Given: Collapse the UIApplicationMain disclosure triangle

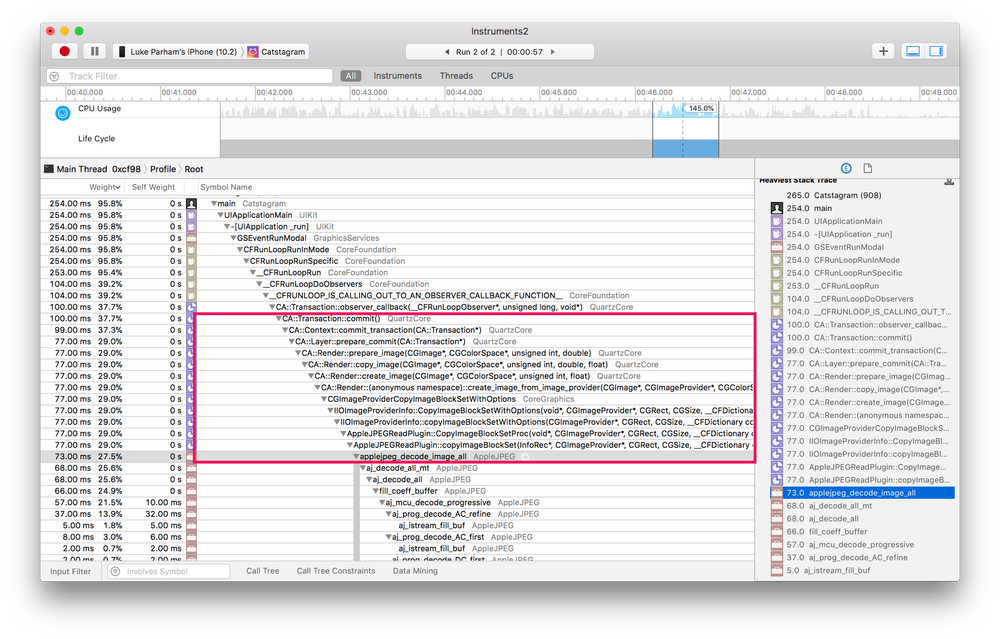Looking at the screenshot, I should (x=221, y=215).
